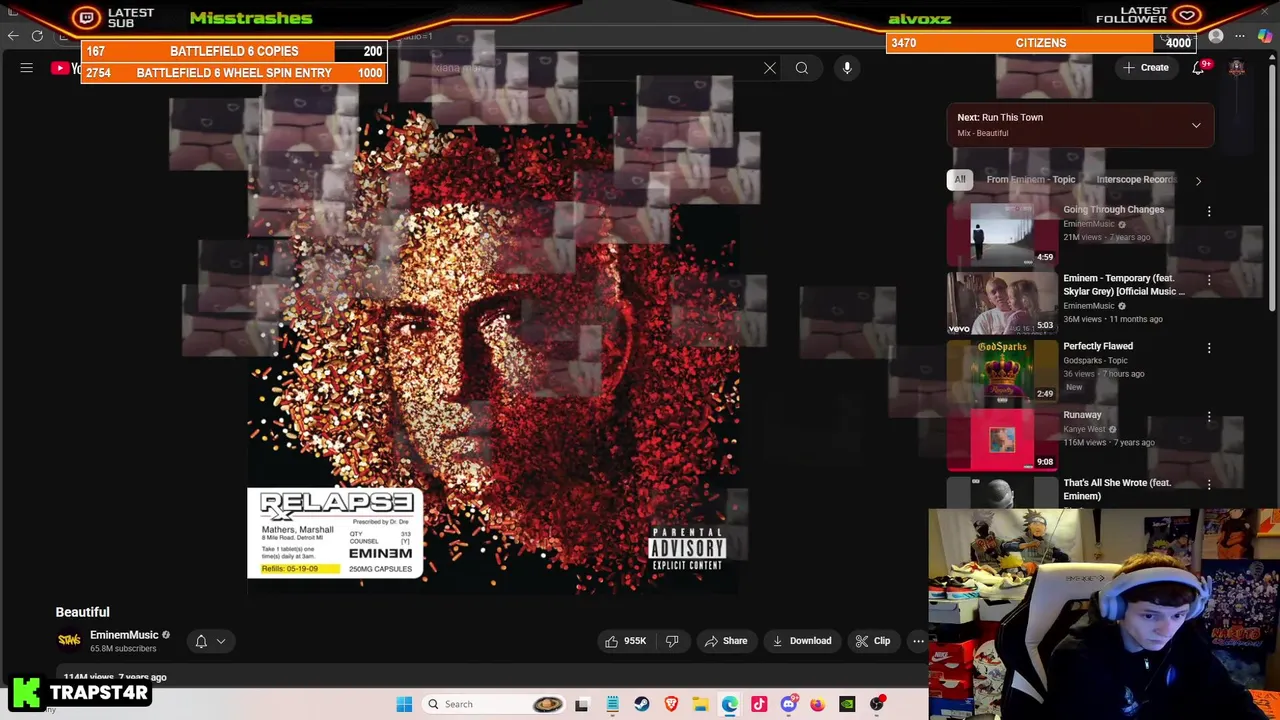
Task: Open YouTube notifications bell
Action: (x=1198, y=68)
